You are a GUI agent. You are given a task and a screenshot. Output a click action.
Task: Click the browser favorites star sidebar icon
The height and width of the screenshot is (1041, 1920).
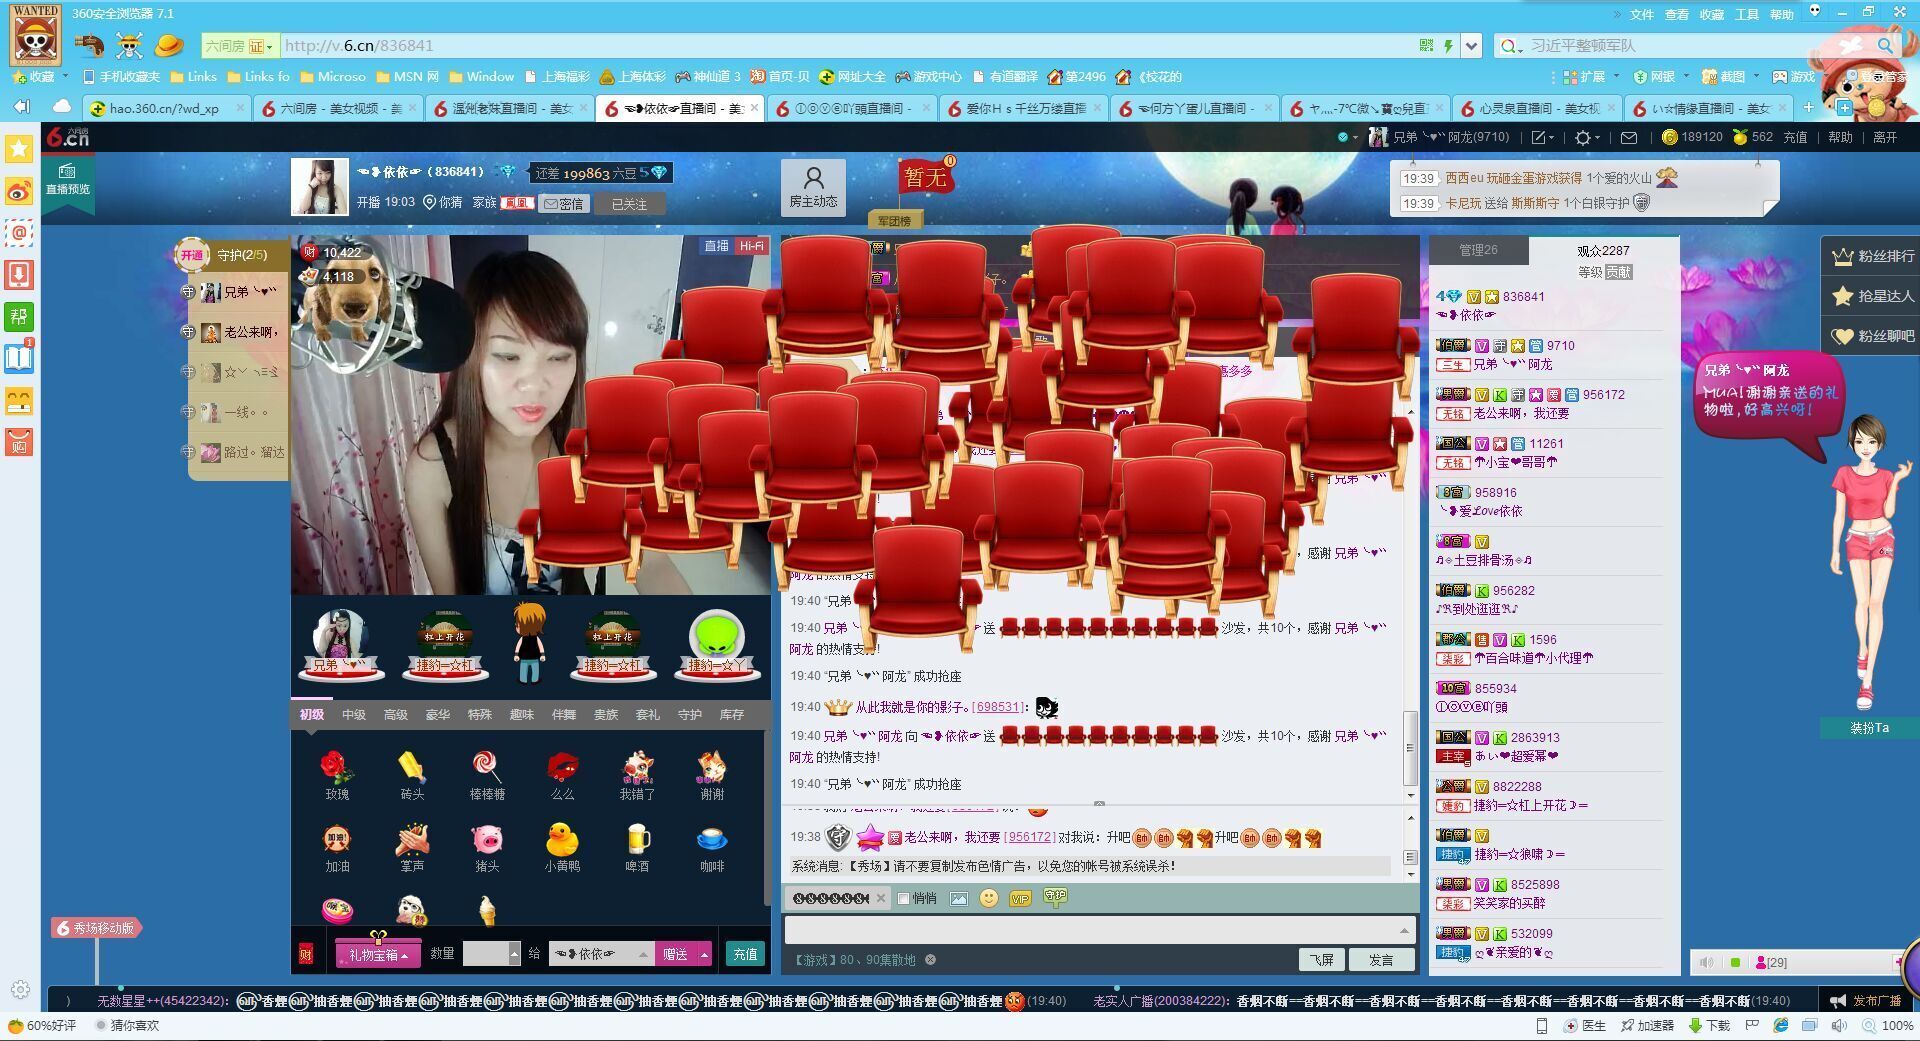tap(19, 148)
